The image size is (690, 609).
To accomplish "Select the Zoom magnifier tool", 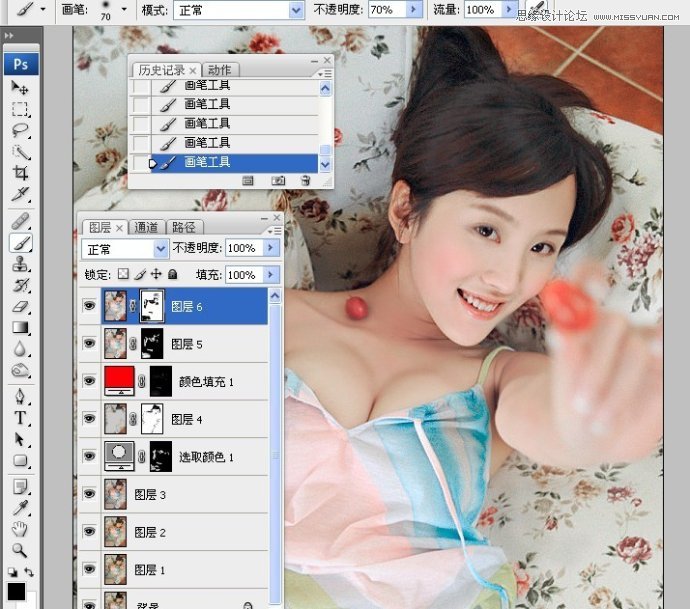I will tap(20, 550).
